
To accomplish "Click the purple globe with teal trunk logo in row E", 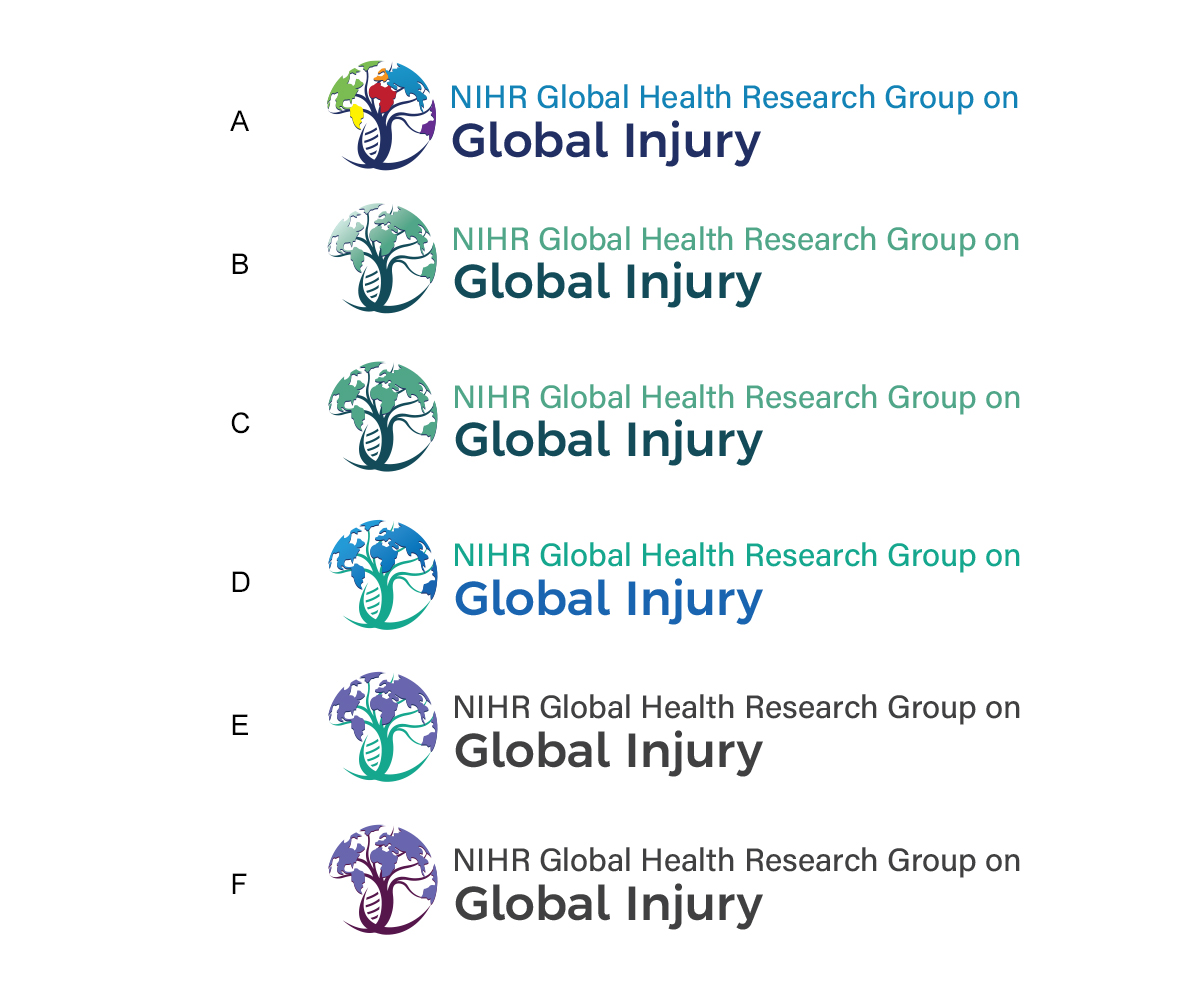I will coord(383,726).
